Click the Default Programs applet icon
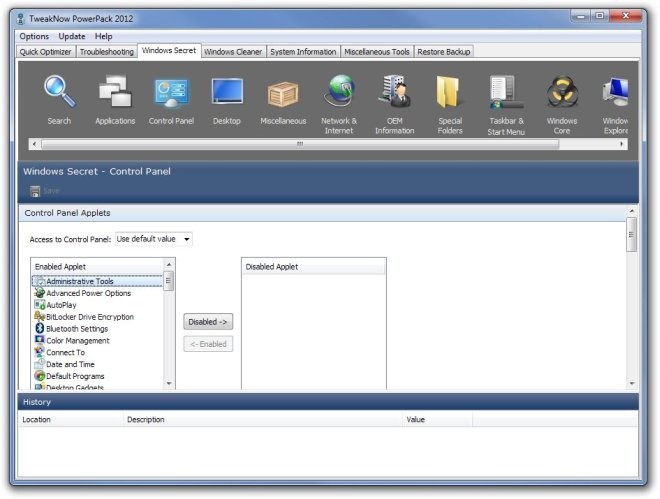 (x=40, y=376)
